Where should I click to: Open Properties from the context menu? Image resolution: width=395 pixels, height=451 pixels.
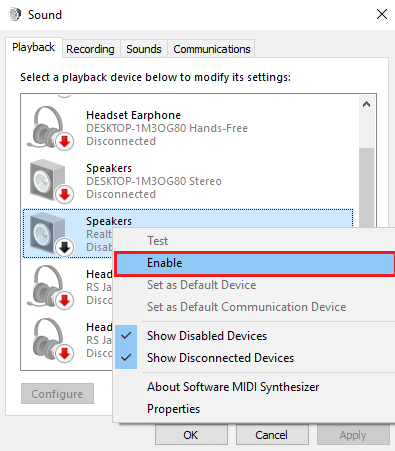173,409
